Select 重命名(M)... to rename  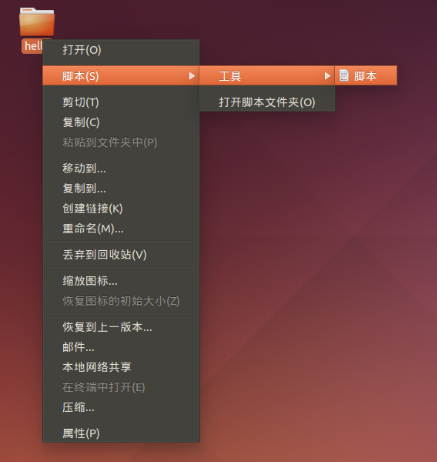121,229
